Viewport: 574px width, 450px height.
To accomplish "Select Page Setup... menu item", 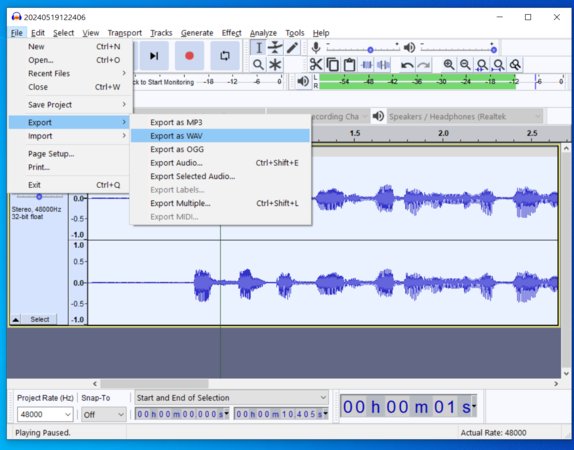I will click(x=69, y=154).
